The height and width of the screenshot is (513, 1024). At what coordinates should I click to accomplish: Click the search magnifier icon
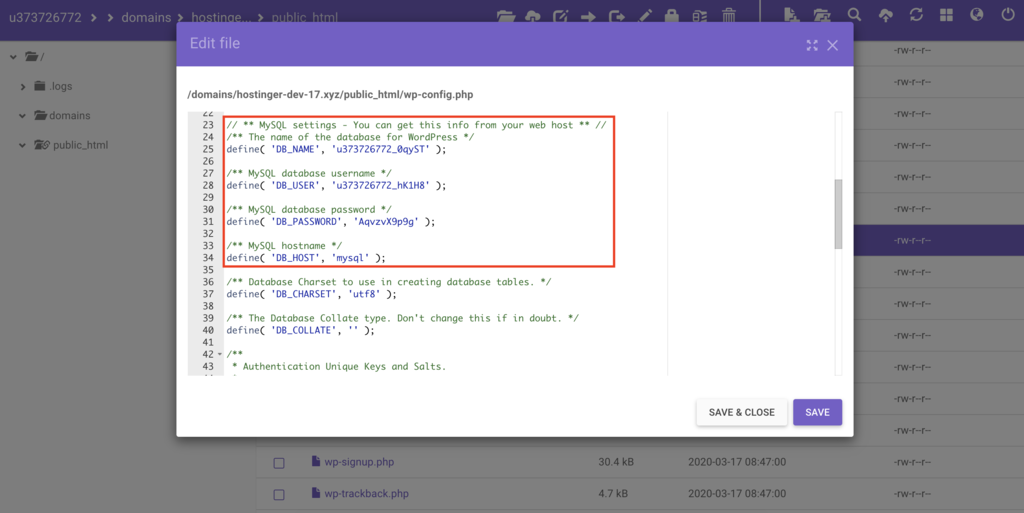click(854, 14)
